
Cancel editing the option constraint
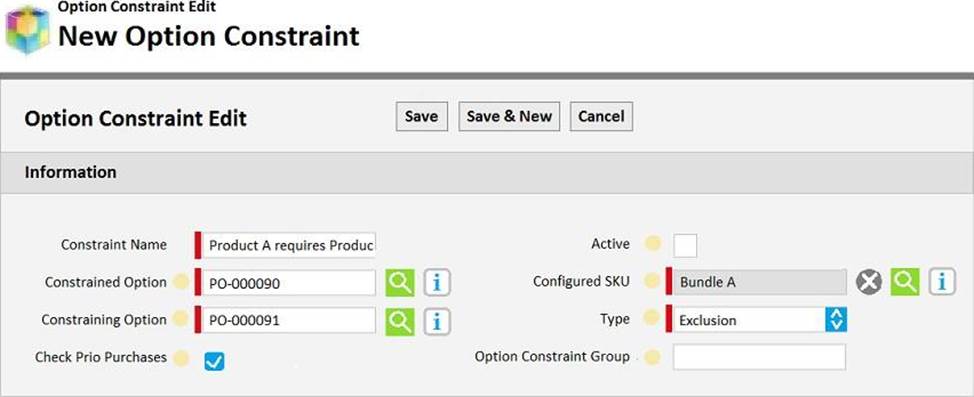pyautogui.click(x=601, y=116)
